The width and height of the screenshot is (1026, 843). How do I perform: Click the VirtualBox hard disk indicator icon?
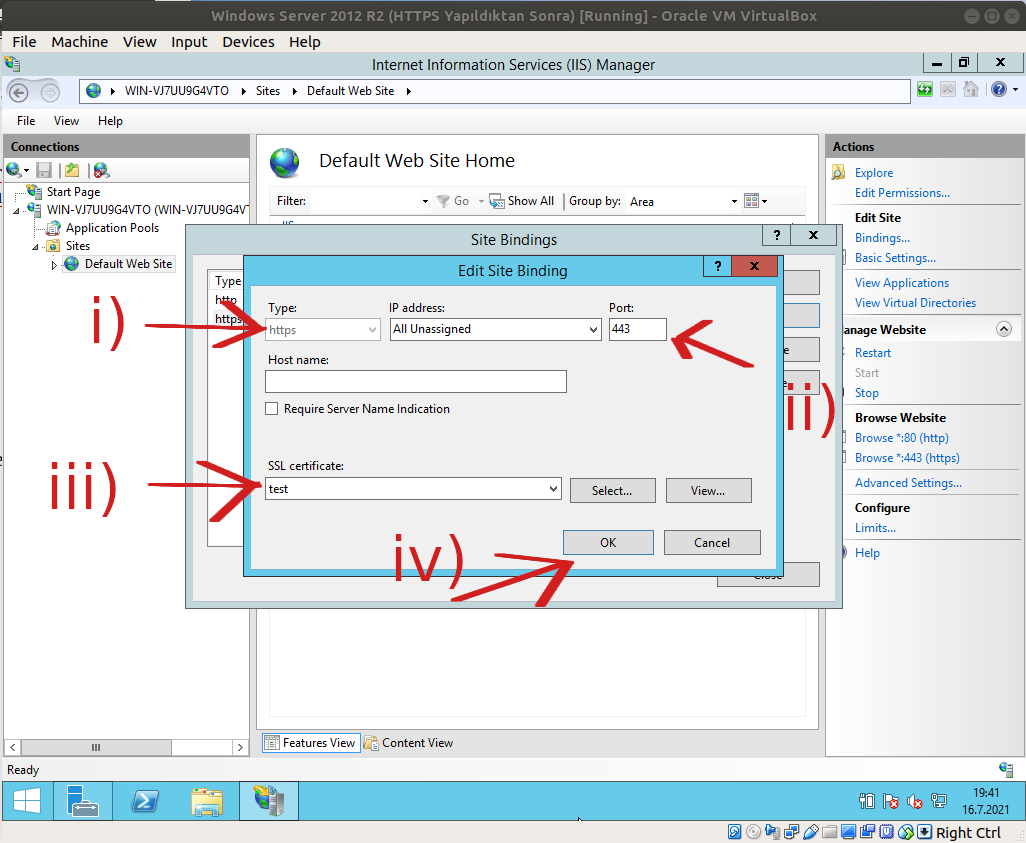(x=735, y=832)
